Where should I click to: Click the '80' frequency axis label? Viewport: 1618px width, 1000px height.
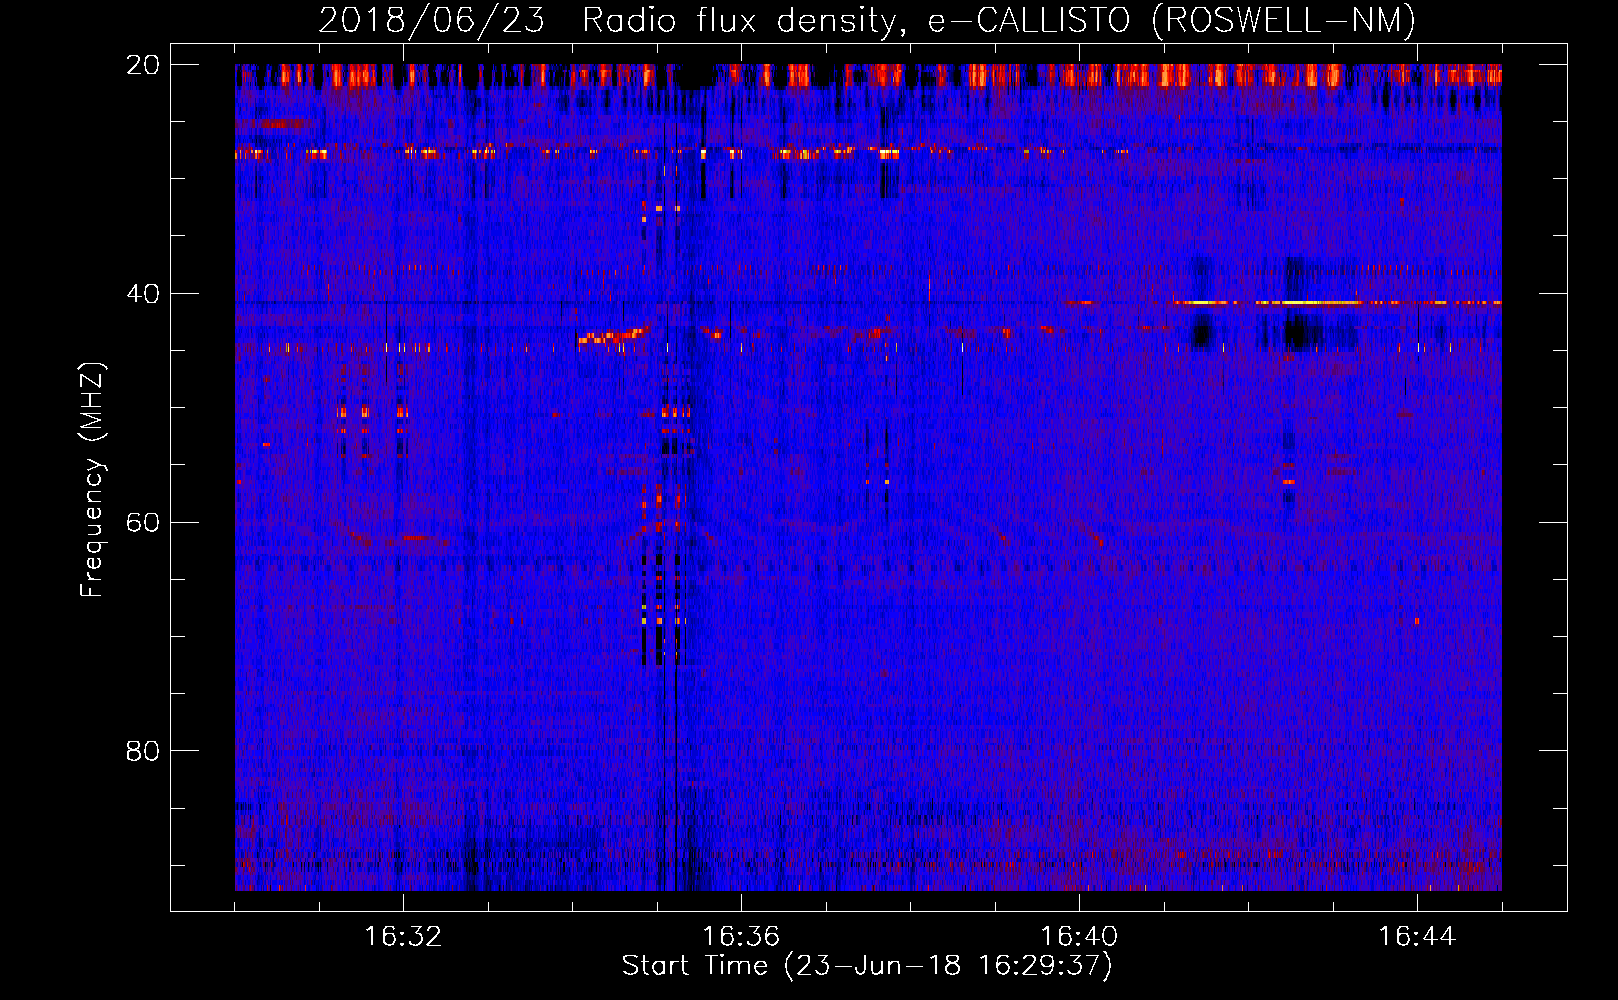point(142,751)
